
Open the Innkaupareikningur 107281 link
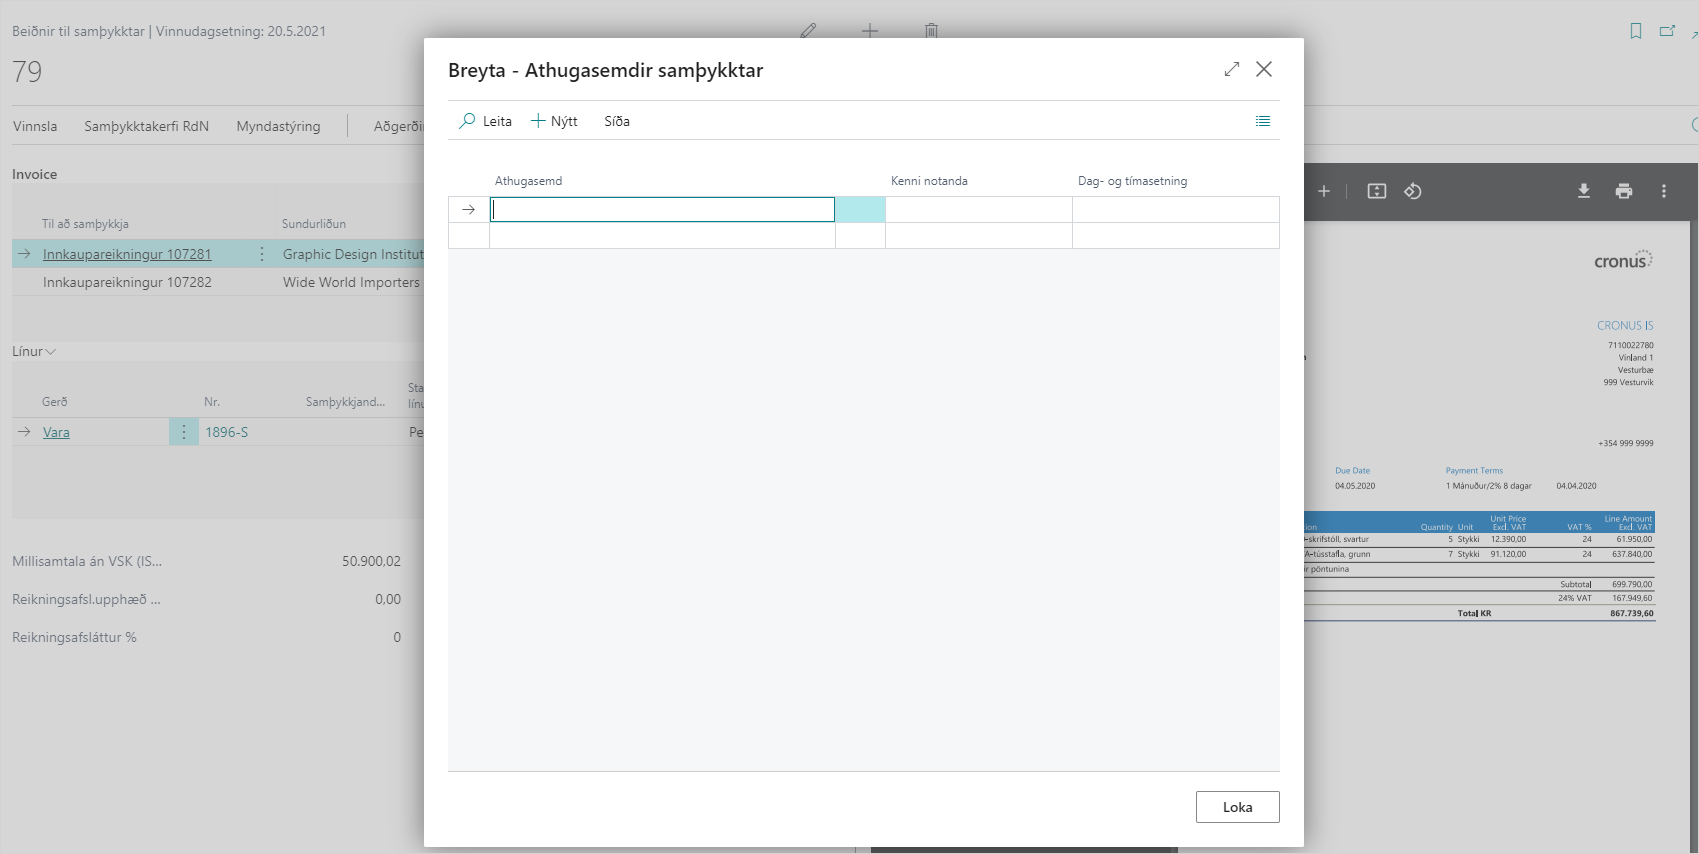click(x=127, y=254)
